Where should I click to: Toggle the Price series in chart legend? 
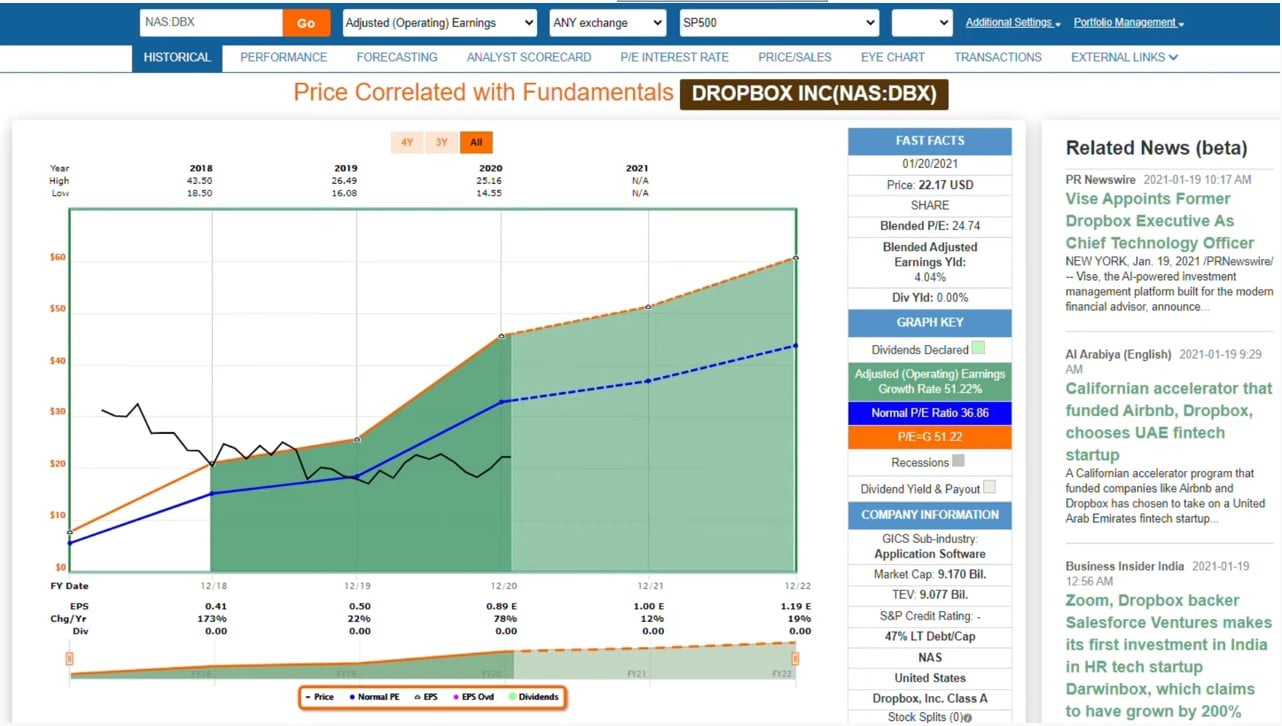coord(320,697)
